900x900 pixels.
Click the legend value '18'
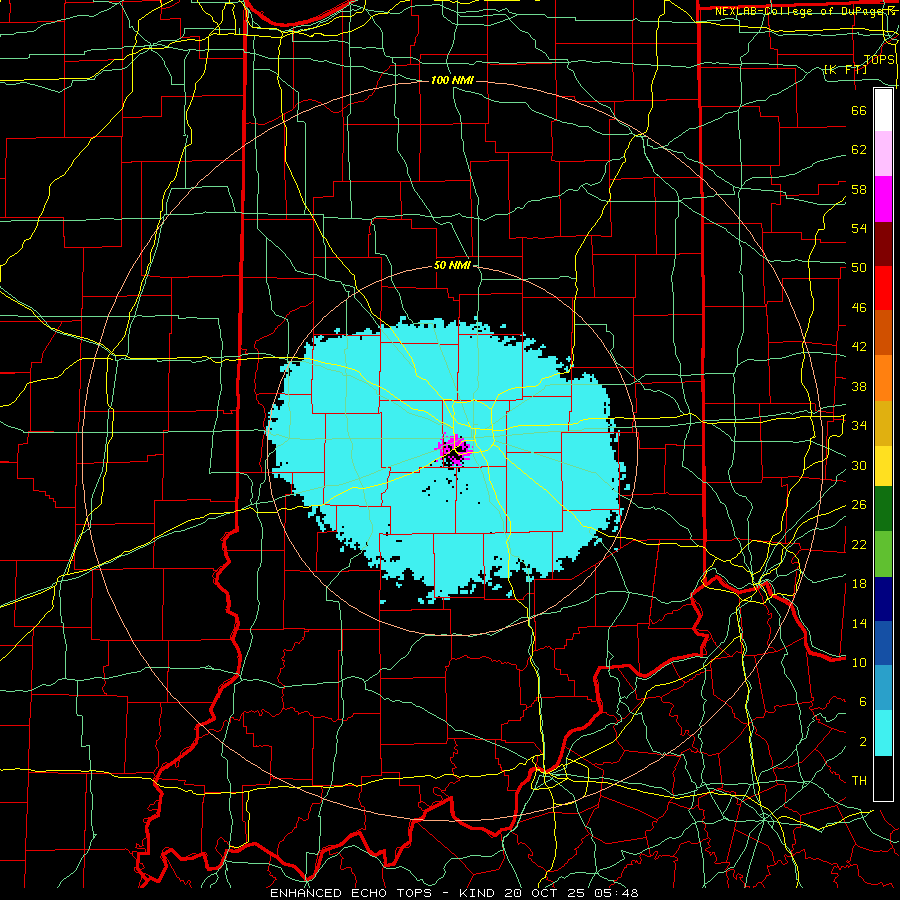point(859,584)
